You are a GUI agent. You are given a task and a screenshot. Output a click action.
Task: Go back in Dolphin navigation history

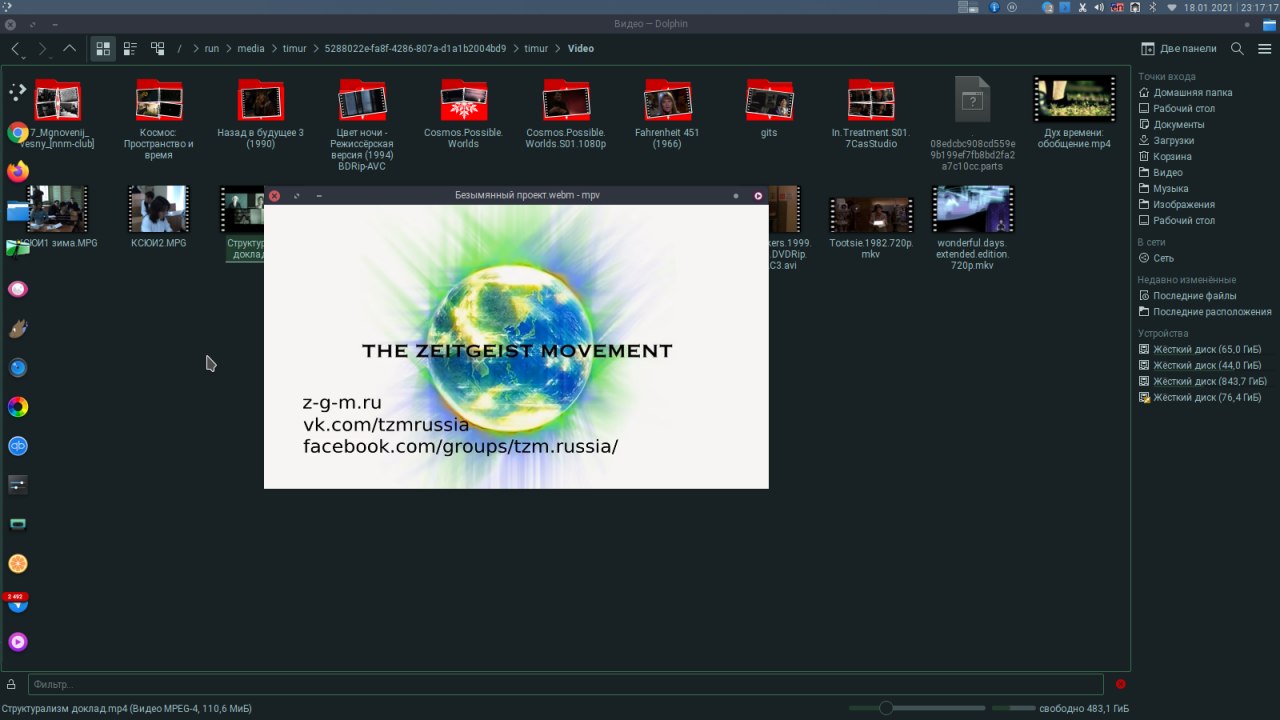[16, 48]
